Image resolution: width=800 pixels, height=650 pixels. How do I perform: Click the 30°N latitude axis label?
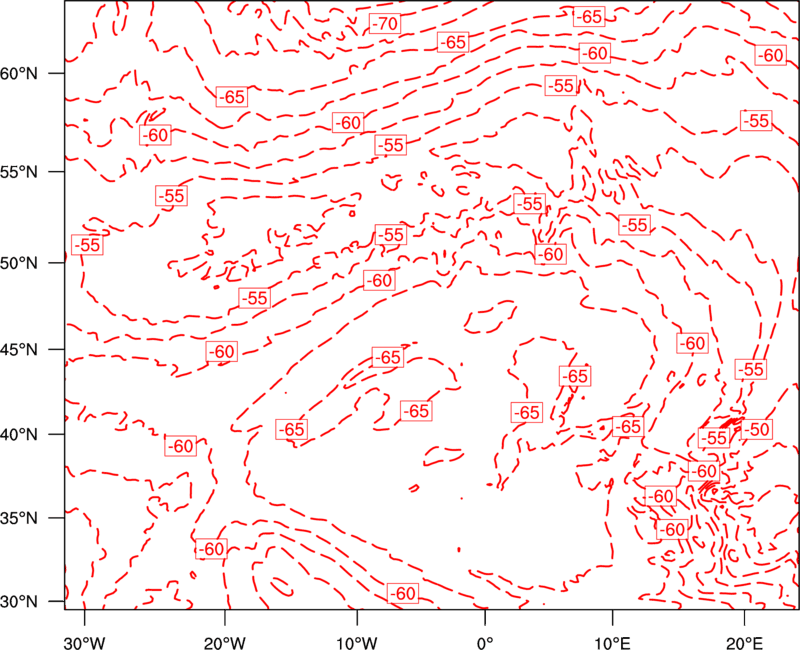[x=19, y=602]
